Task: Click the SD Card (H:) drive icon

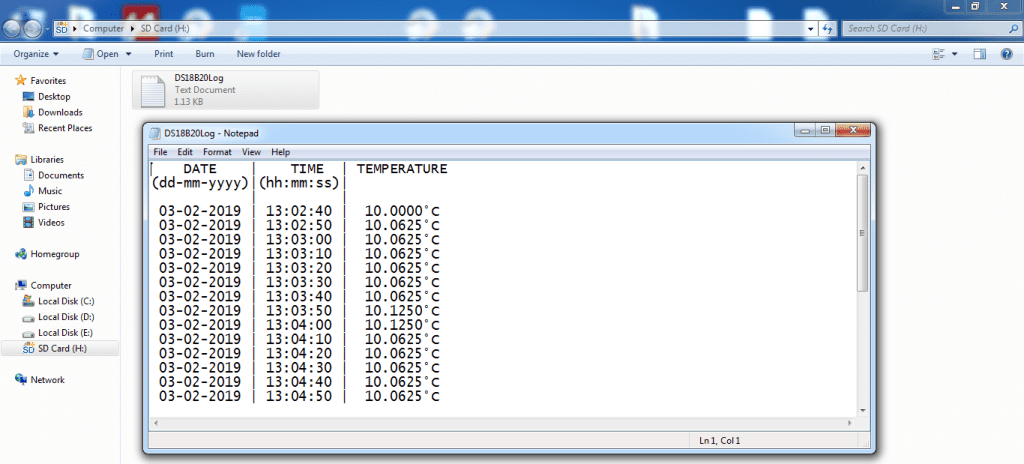Action: click(28, 348)
